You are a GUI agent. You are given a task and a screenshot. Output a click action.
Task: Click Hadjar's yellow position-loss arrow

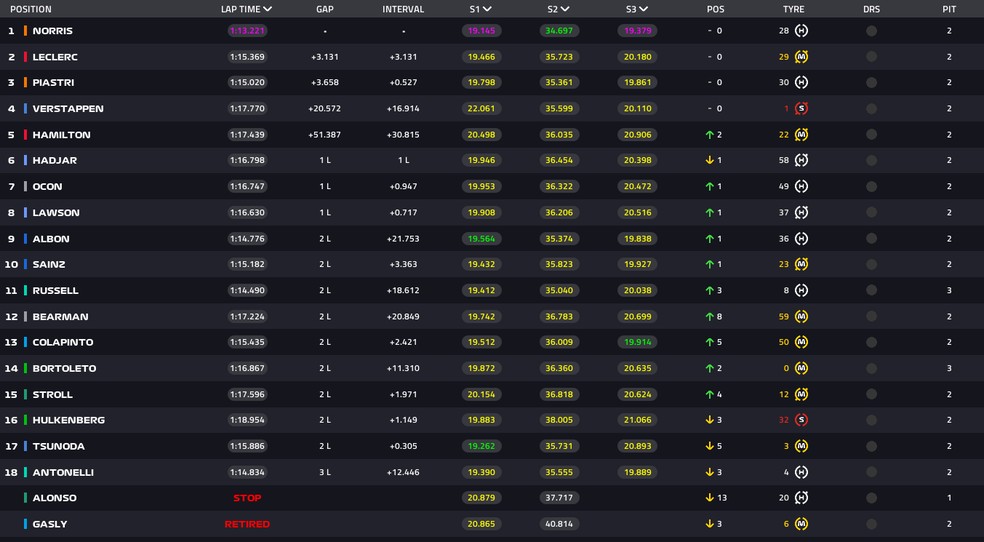[x=710, y=160]
